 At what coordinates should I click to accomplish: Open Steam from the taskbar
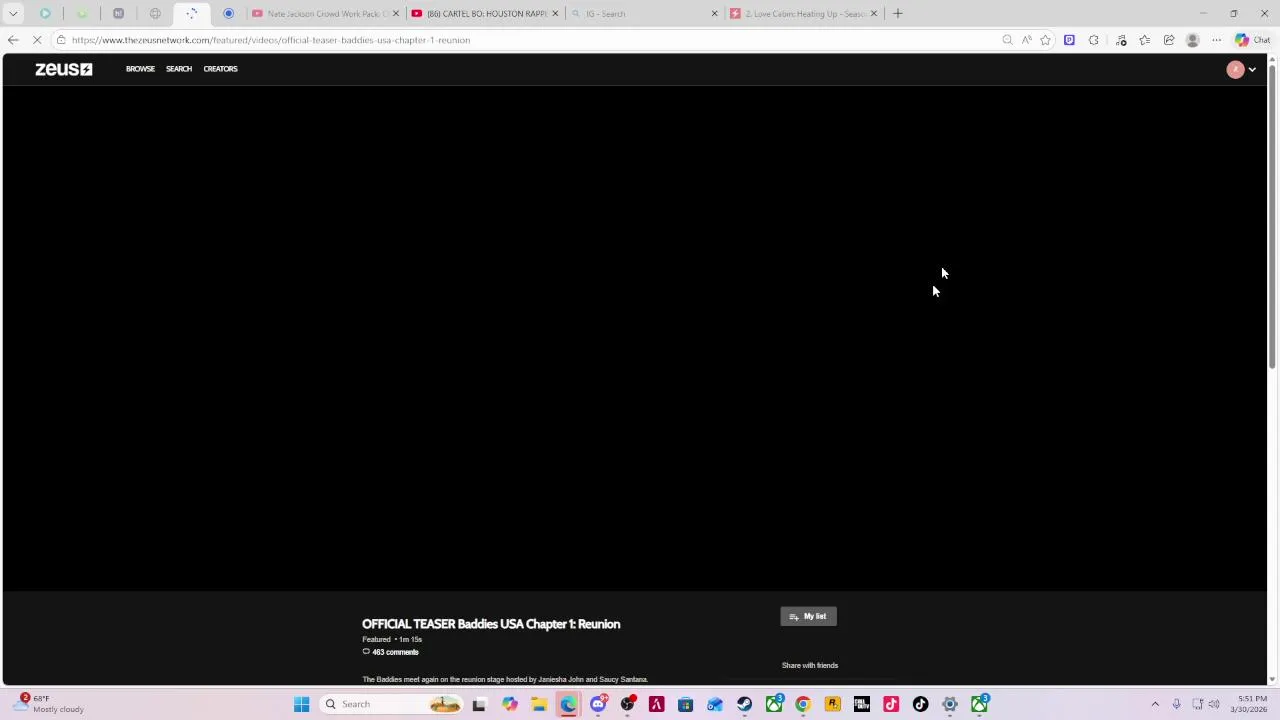[745, 704]
